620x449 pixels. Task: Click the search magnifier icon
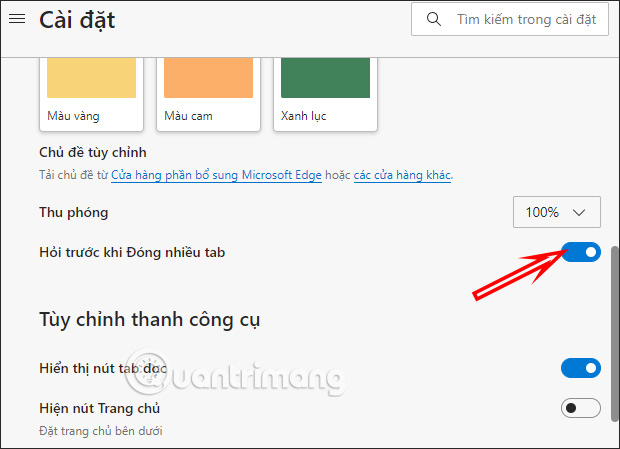click(x=434, y=19)
